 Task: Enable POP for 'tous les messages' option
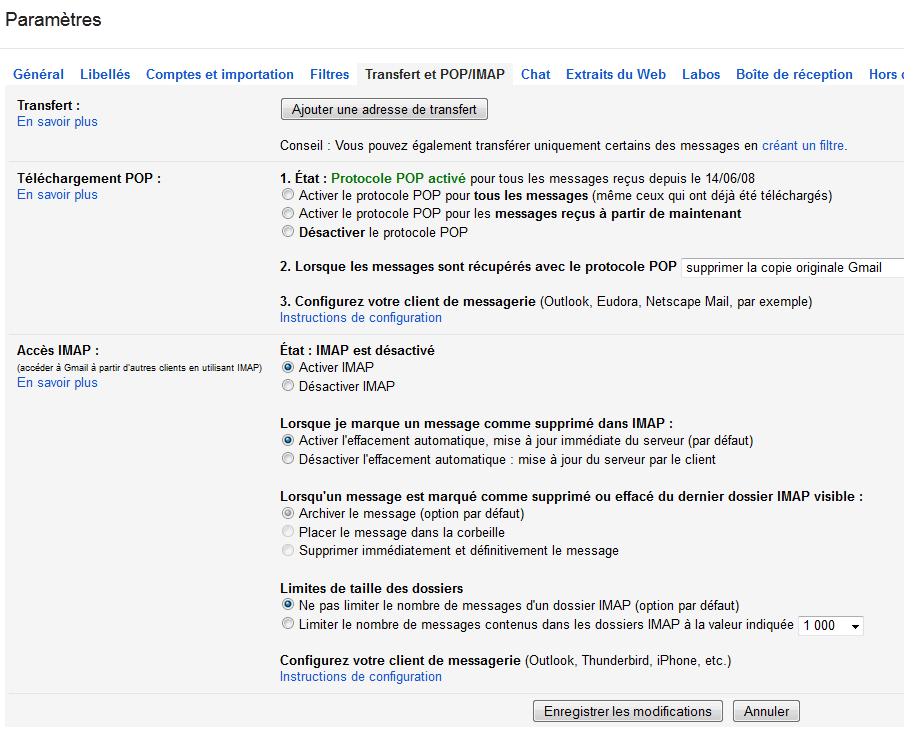[x=288, y=195]
